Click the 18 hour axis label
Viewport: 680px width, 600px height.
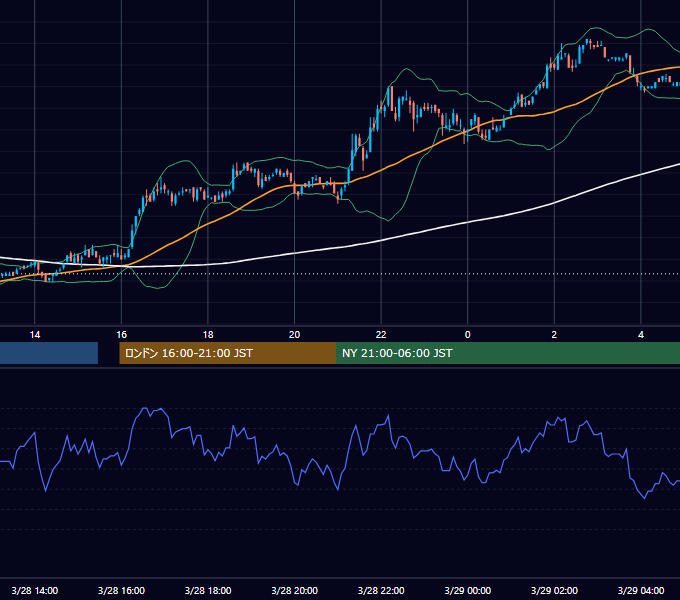[x=208, y=334]
